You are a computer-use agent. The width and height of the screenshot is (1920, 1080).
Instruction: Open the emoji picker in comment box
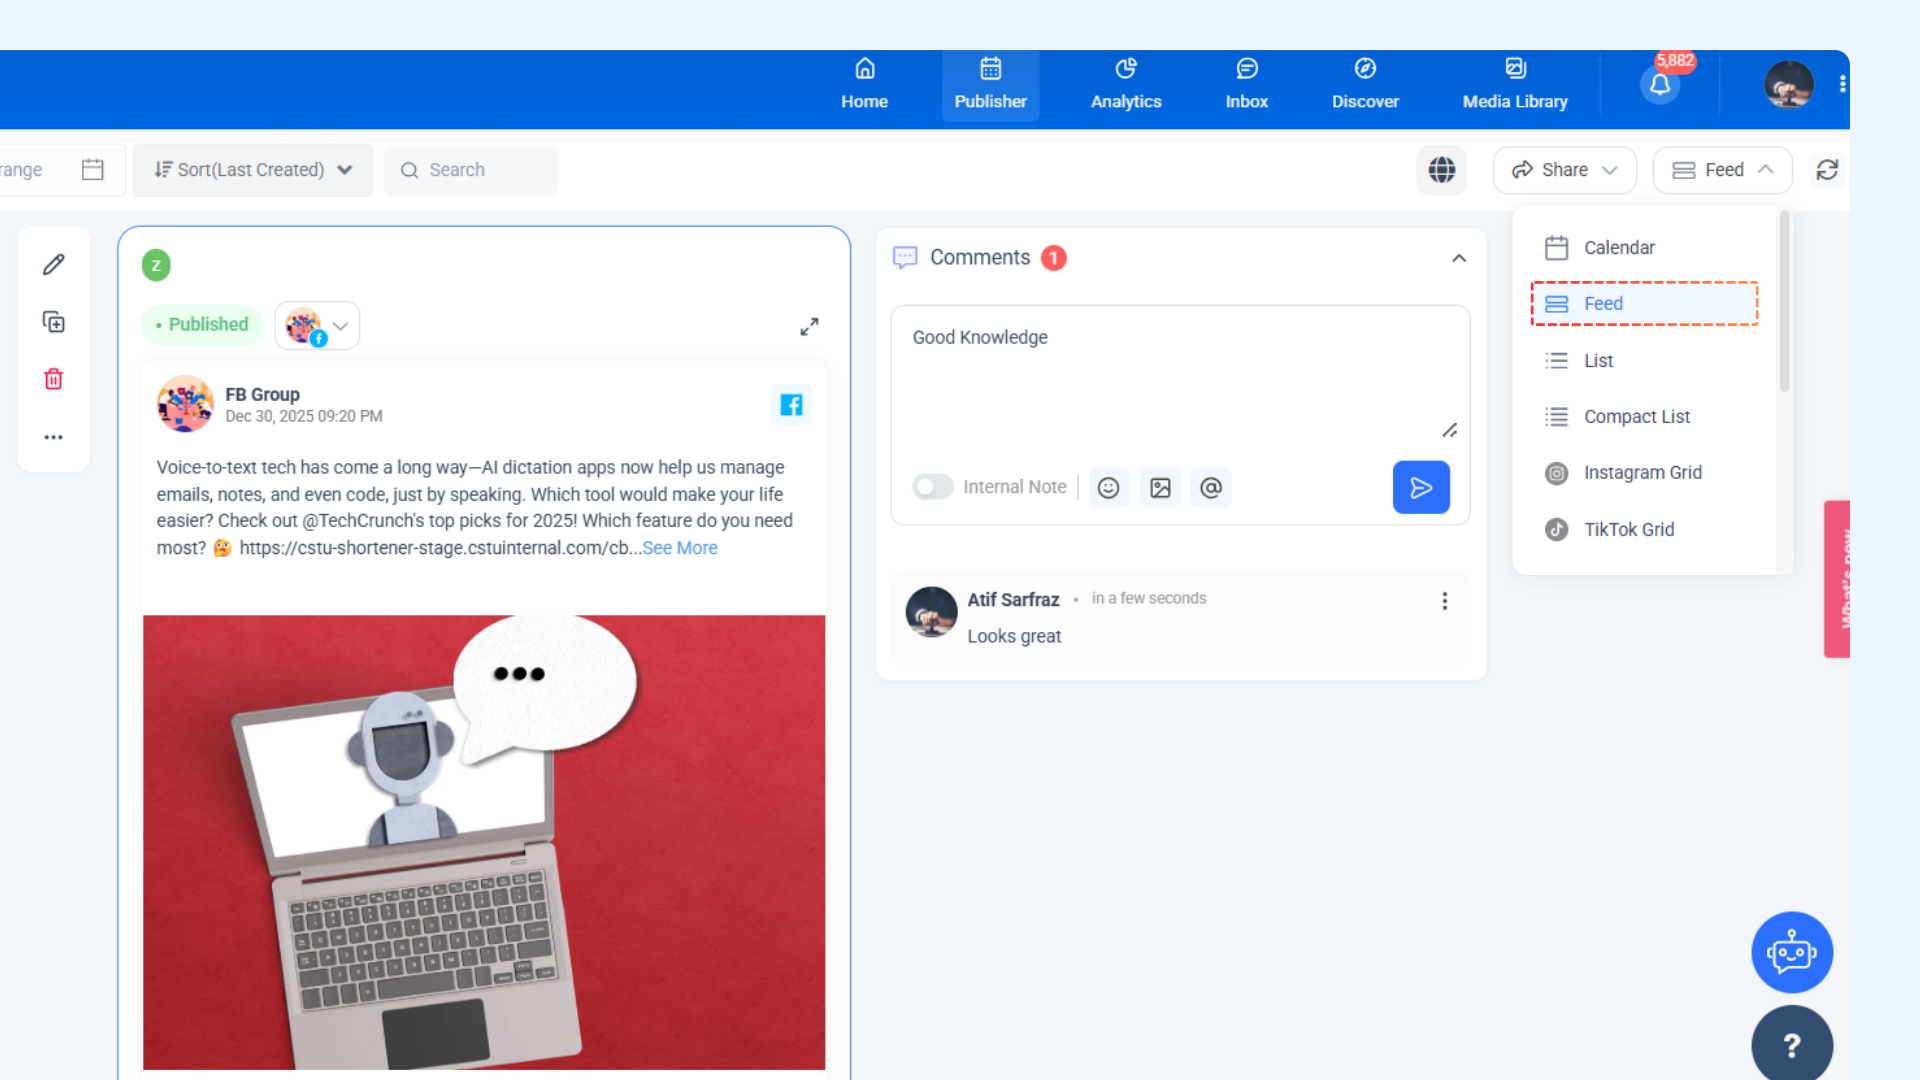1108,488
